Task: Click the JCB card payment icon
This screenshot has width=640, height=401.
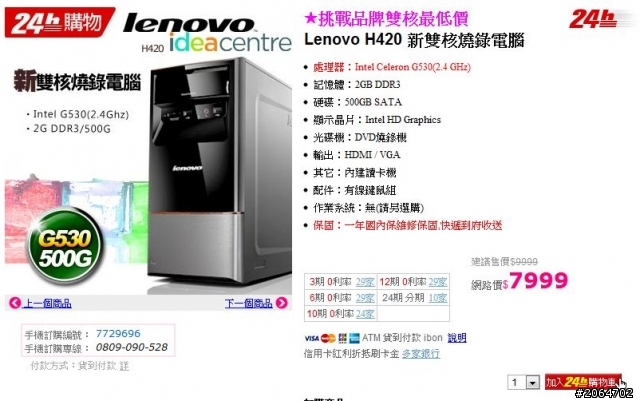Action: 342,338
